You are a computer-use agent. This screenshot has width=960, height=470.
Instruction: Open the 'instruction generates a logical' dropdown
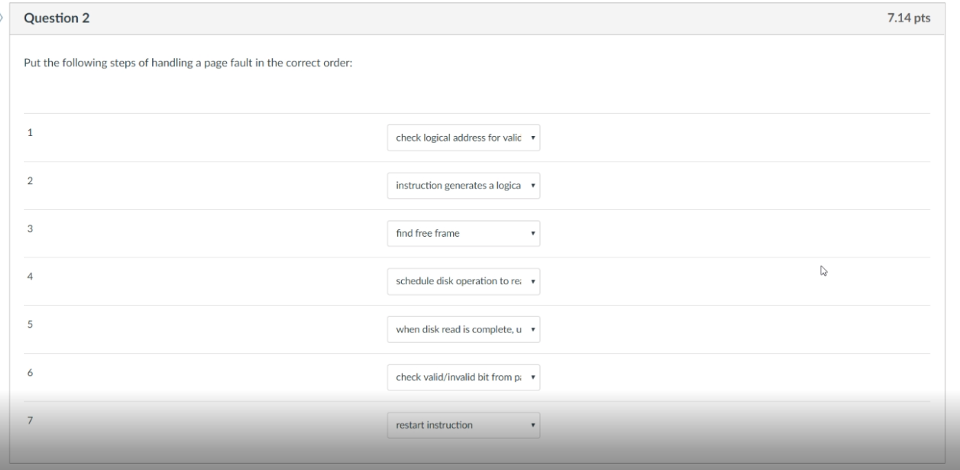click(x=463, y=186)
